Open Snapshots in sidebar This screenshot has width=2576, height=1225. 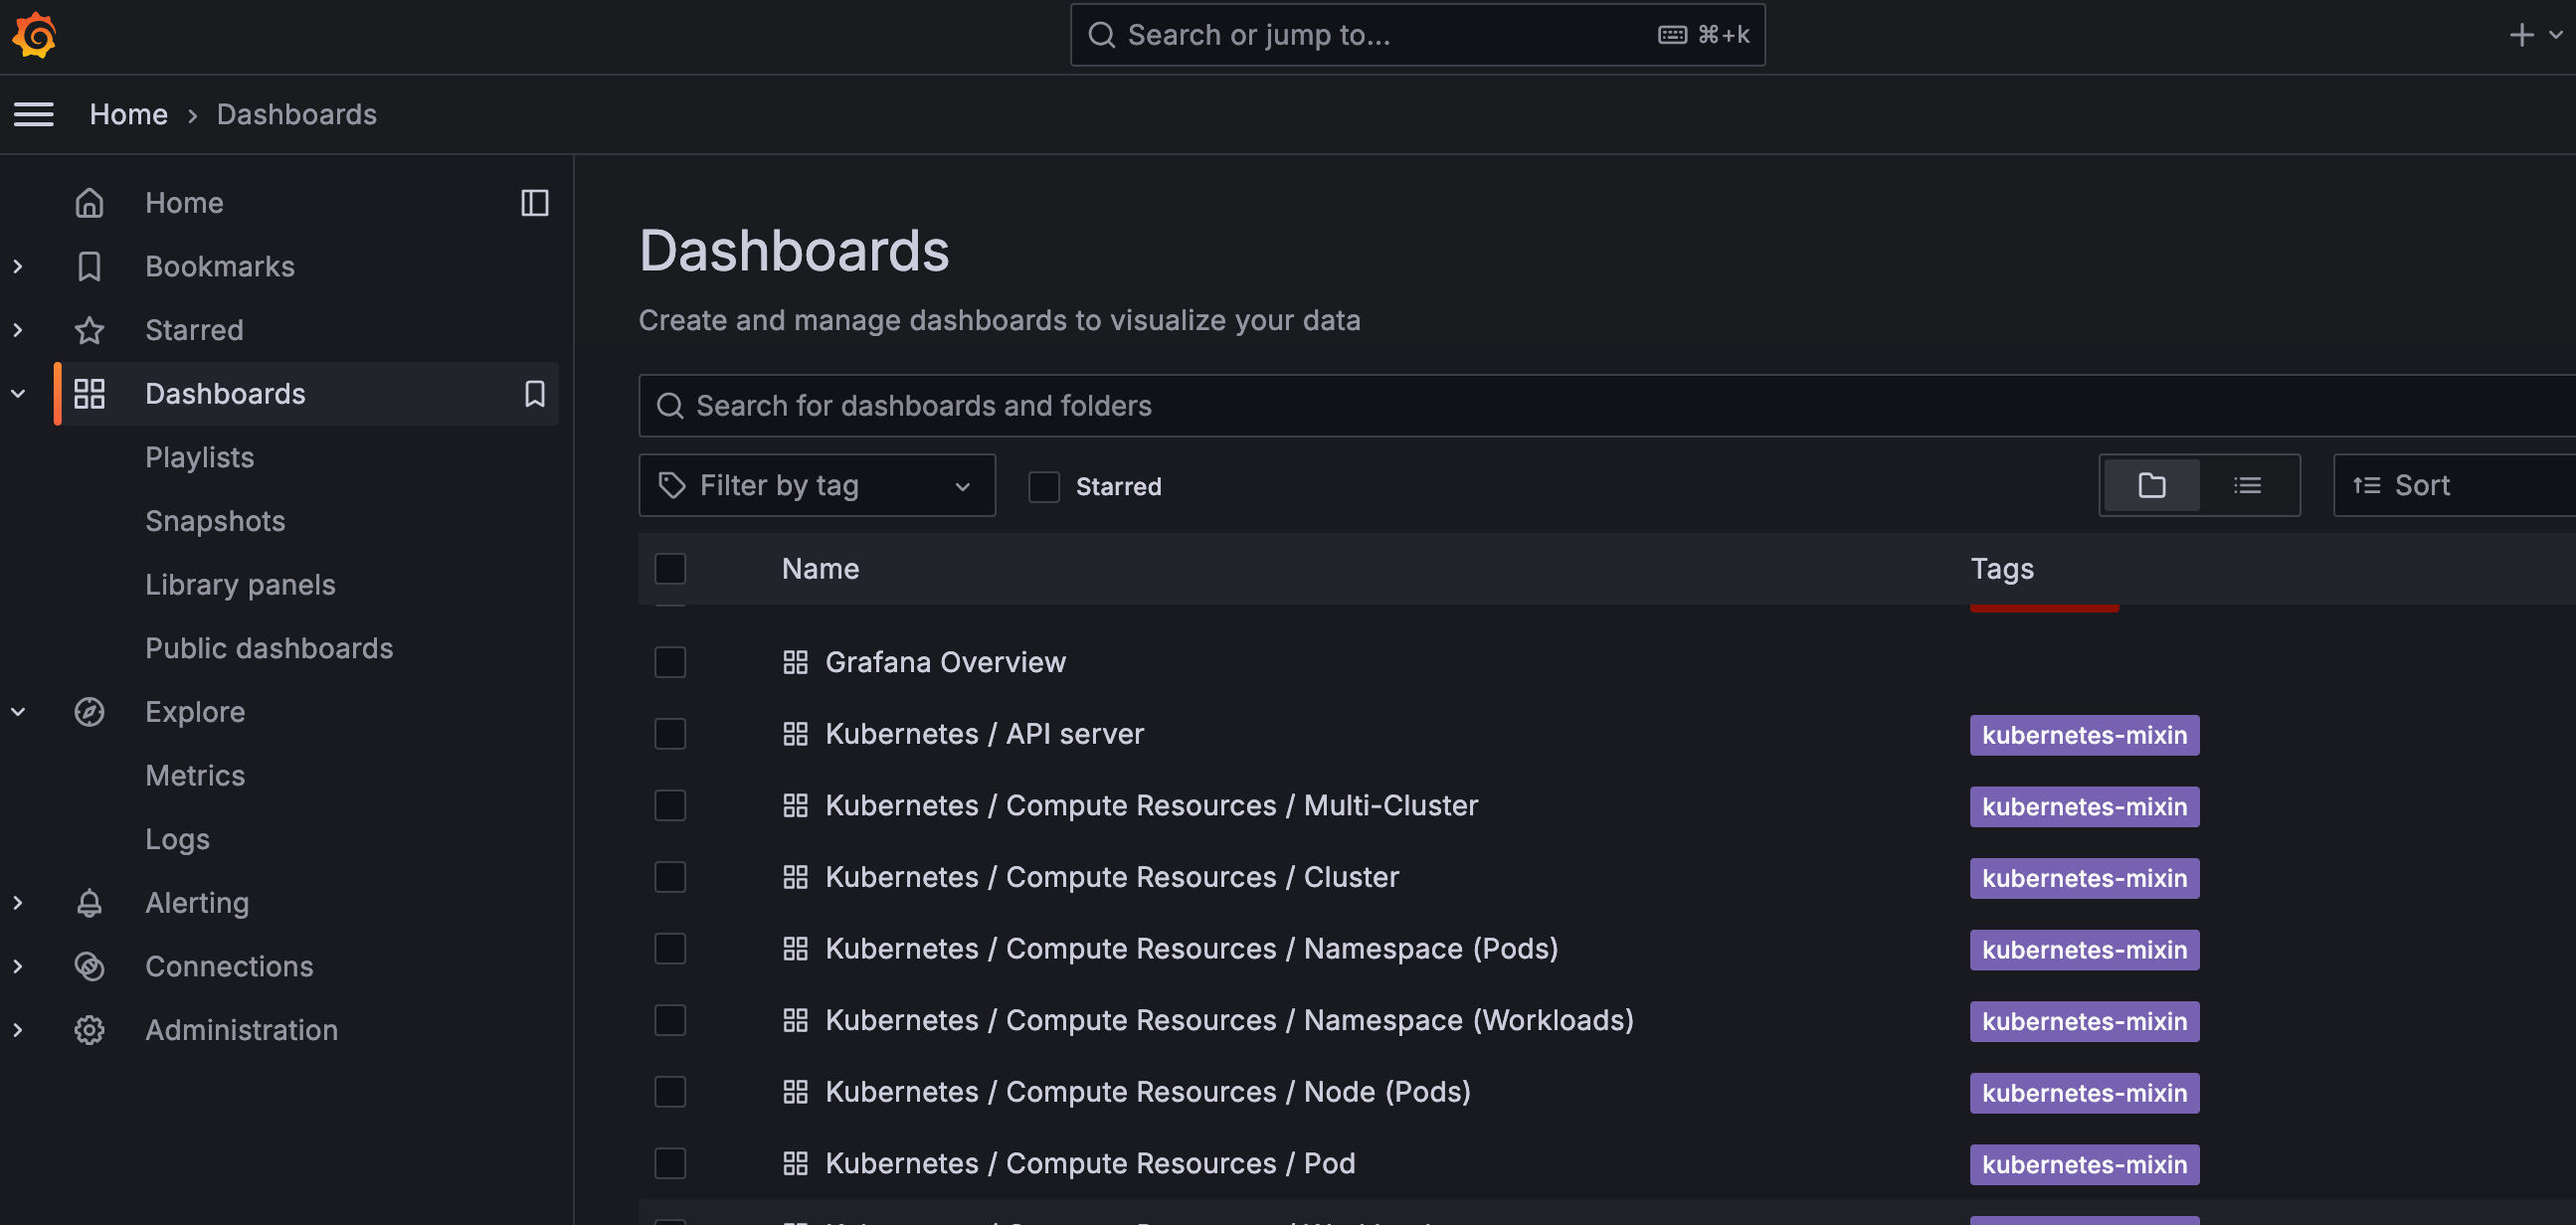215,521
